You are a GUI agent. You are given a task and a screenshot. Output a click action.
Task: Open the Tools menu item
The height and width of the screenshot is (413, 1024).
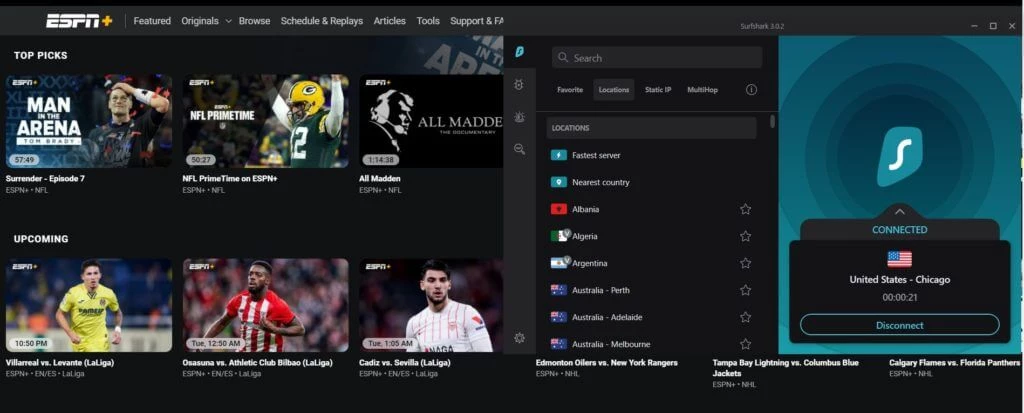428,21
